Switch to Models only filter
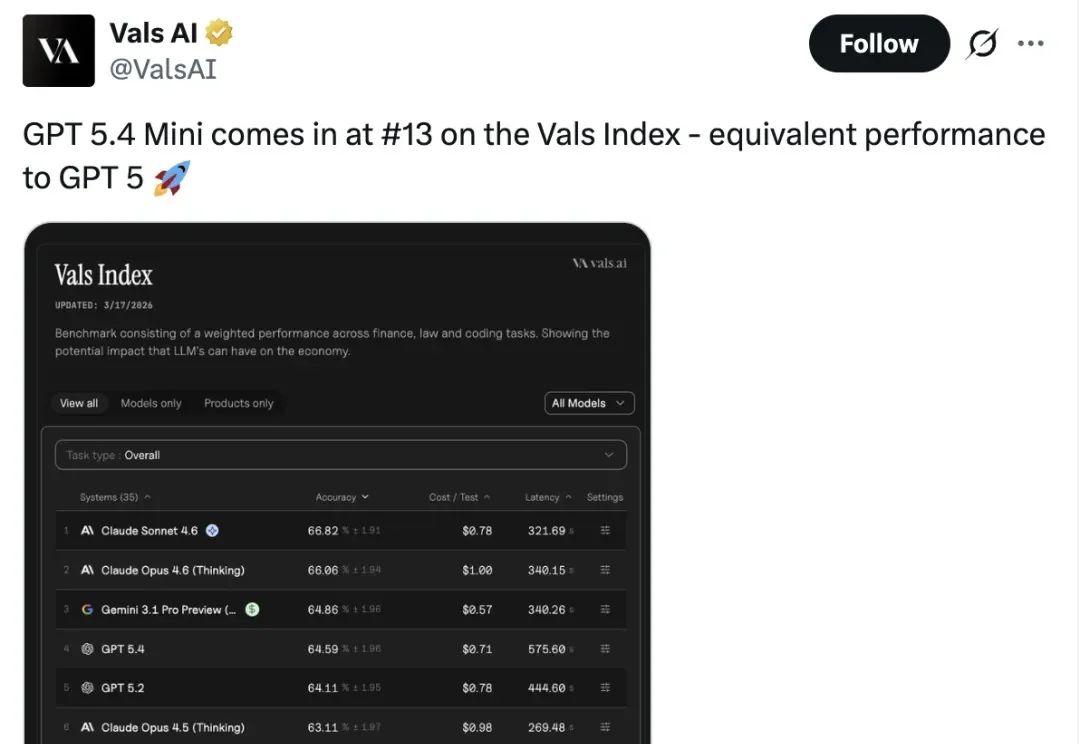 (x=151, y=403)
